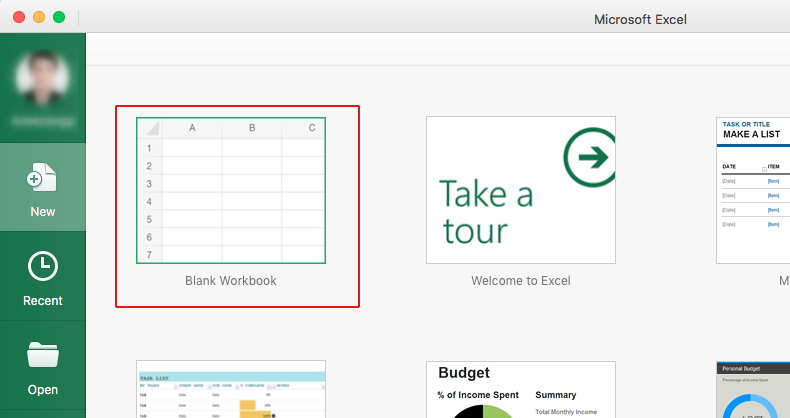Click the New label in sidebar

click(x=43, y=212)
